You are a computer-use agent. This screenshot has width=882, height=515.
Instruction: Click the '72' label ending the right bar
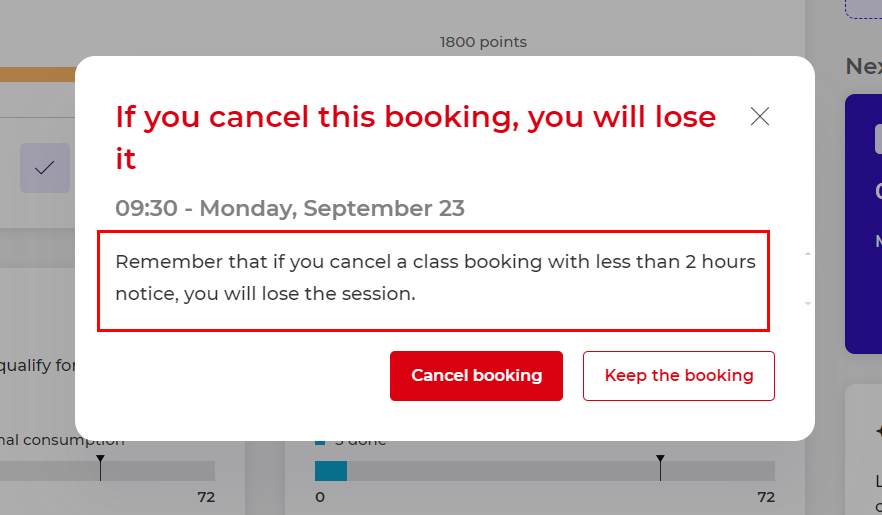tap(765, 497)
